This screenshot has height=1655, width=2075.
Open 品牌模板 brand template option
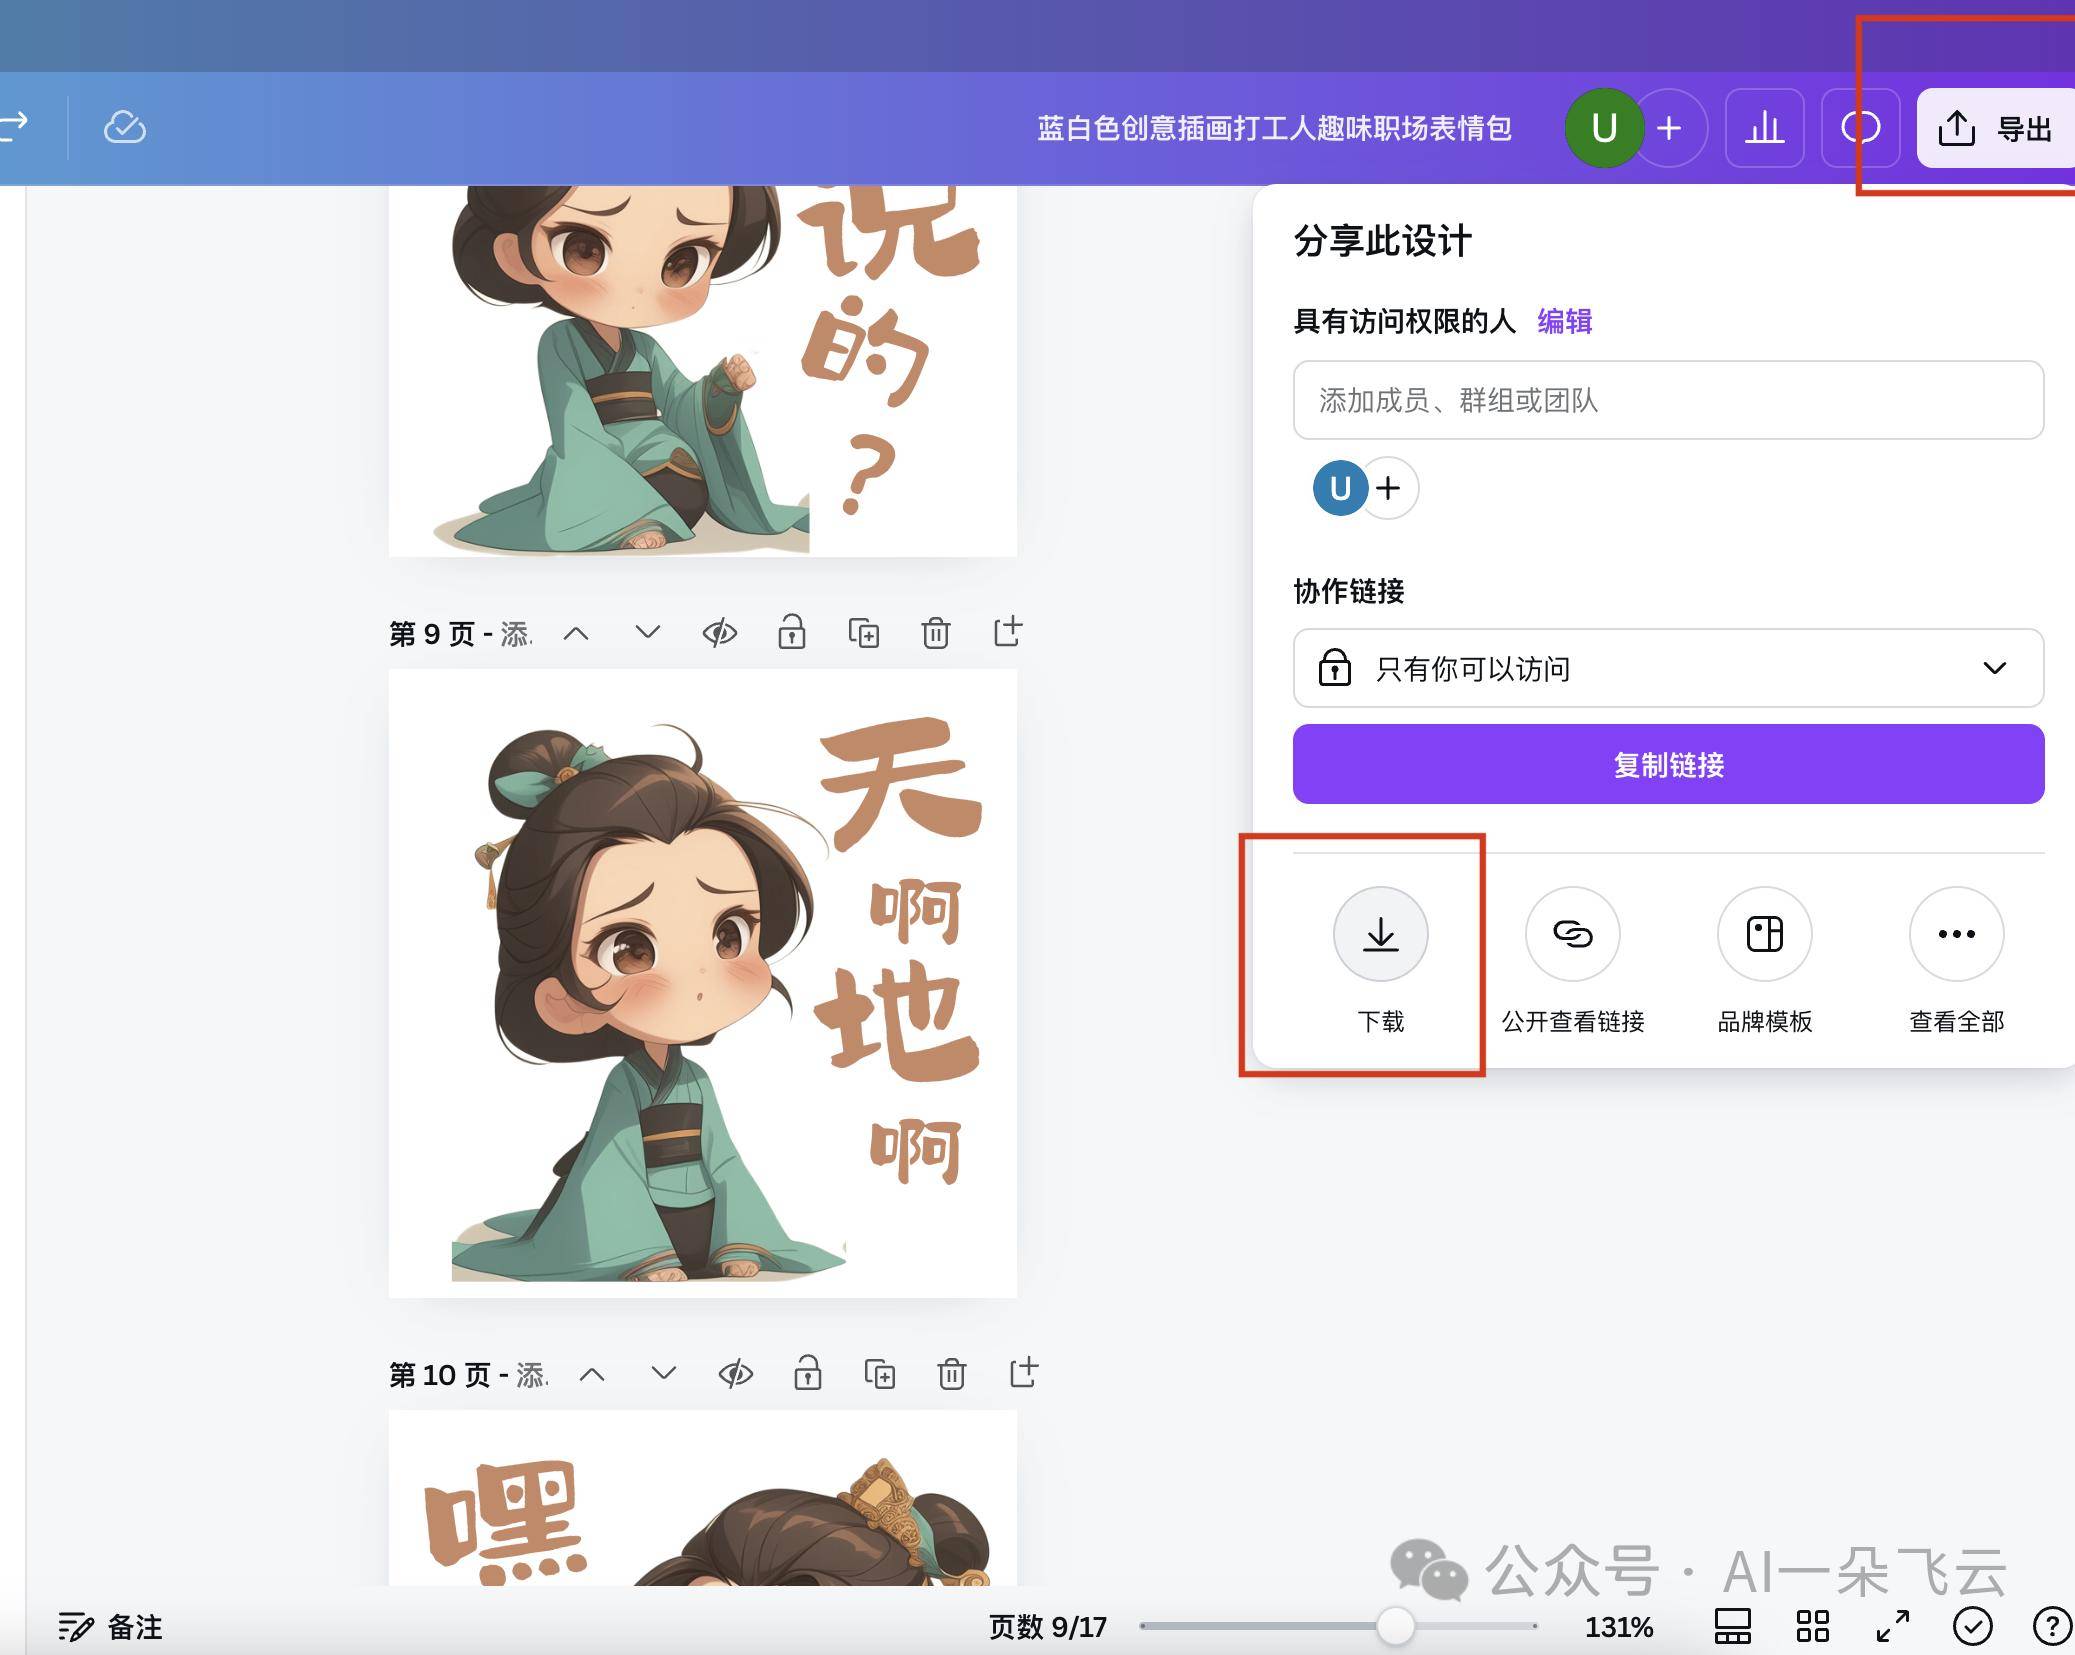pos(1763,935)
